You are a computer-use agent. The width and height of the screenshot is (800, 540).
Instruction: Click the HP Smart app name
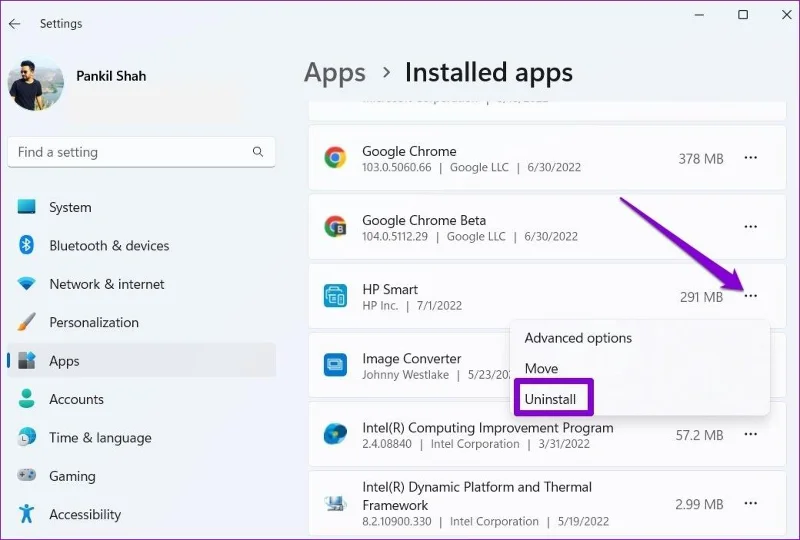point(390,289)
